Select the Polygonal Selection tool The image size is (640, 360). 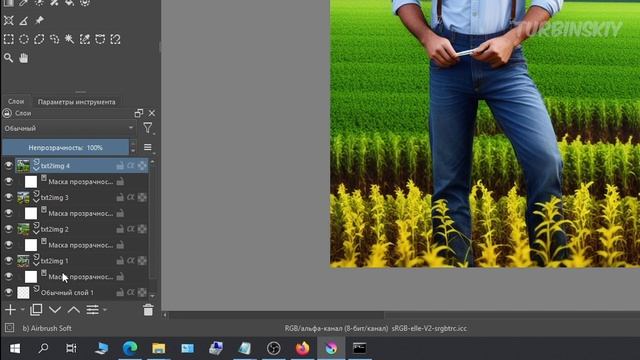coord(39,39)
